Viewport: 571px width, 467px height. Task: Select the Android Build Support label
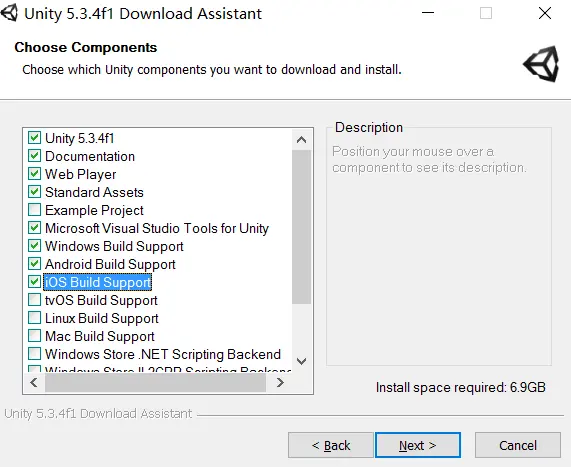[110, 264]
